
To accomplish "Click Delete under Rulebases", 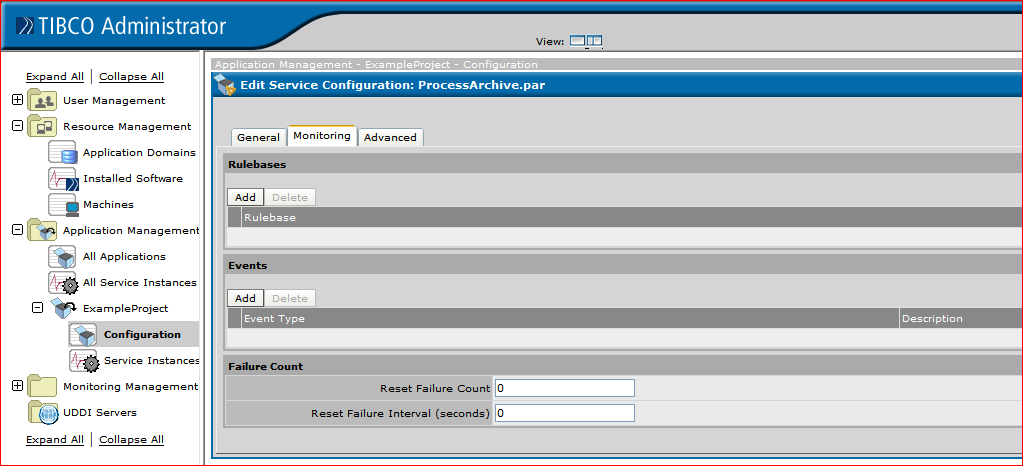I will point(290,197).
